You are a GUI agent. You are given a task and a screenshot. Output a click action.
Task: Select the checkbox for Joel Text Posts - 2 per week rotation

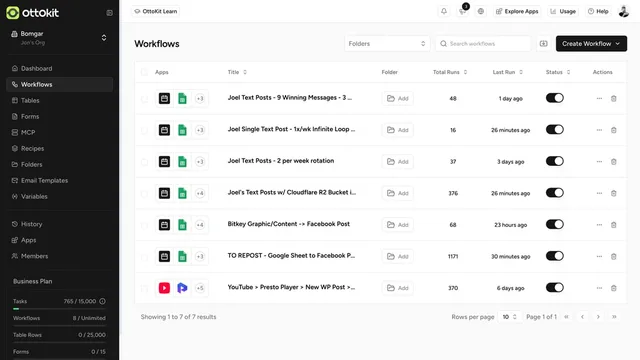(x=144, y=162)
